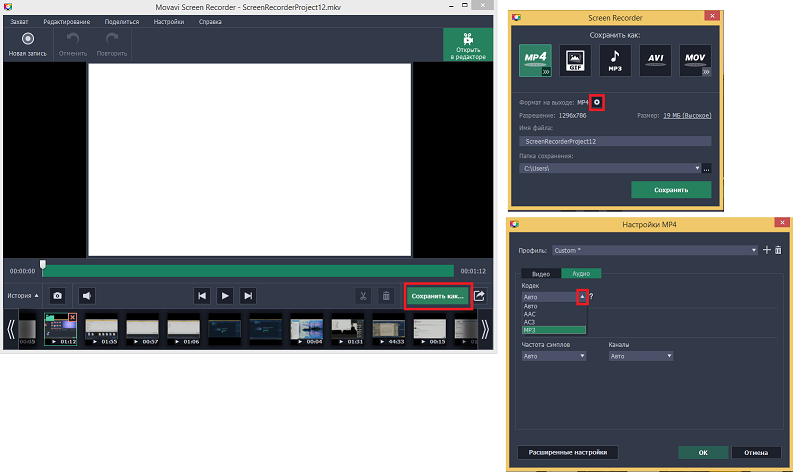Jump to next frame button

point(248,296)
